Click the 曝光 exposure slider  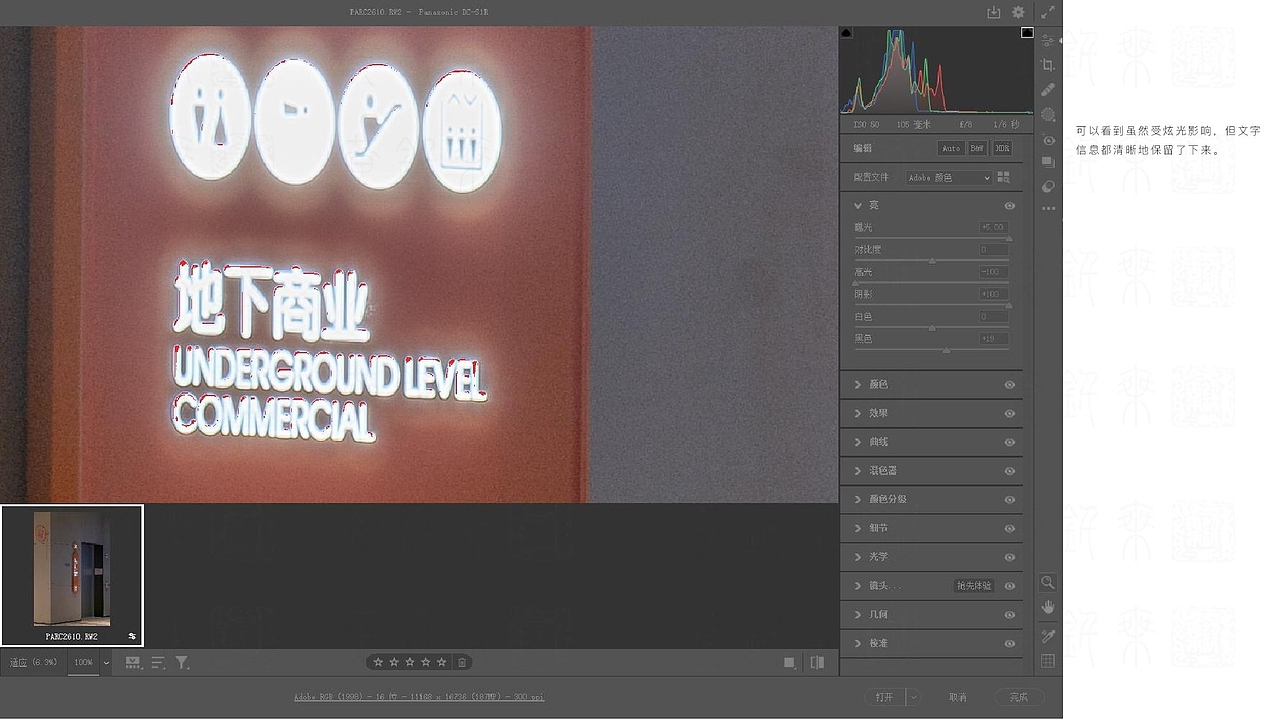click(x=931, y=238)
